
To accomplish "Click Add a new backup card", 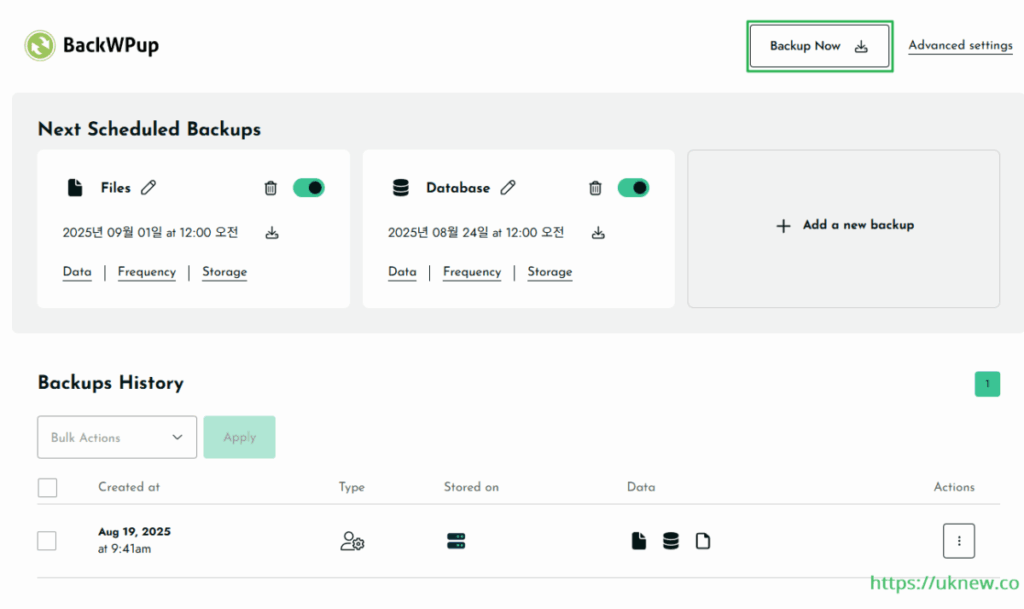I will [x=844, y=226].
